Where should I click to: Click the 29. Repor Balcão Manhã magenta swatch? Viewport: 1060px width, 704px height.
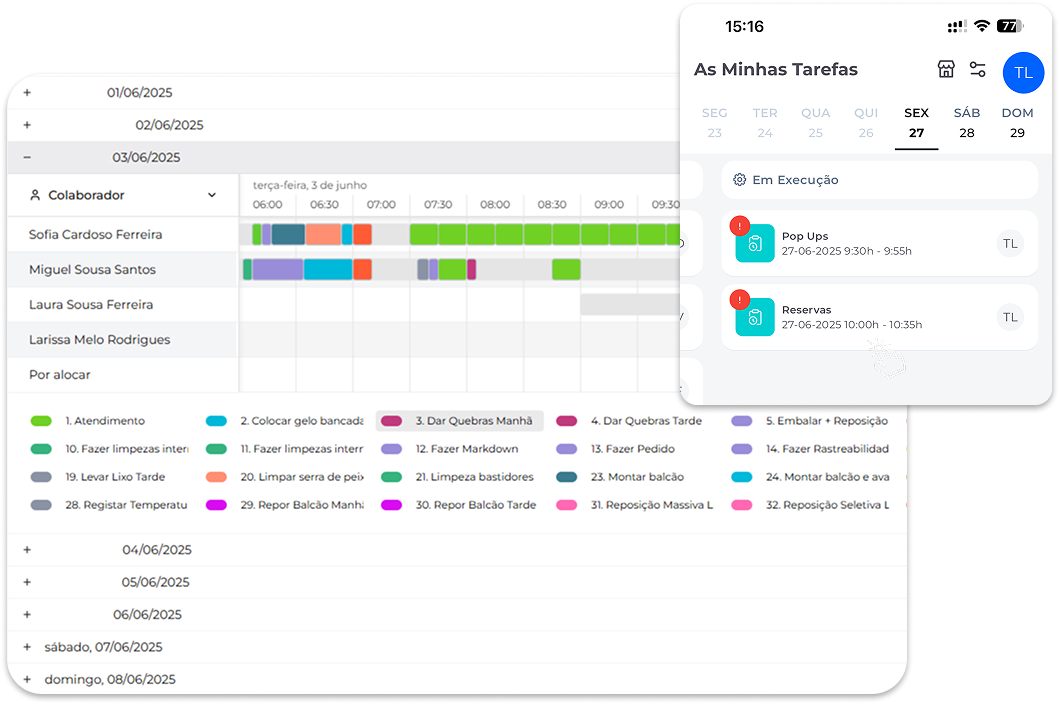click(x=216, y=505)
